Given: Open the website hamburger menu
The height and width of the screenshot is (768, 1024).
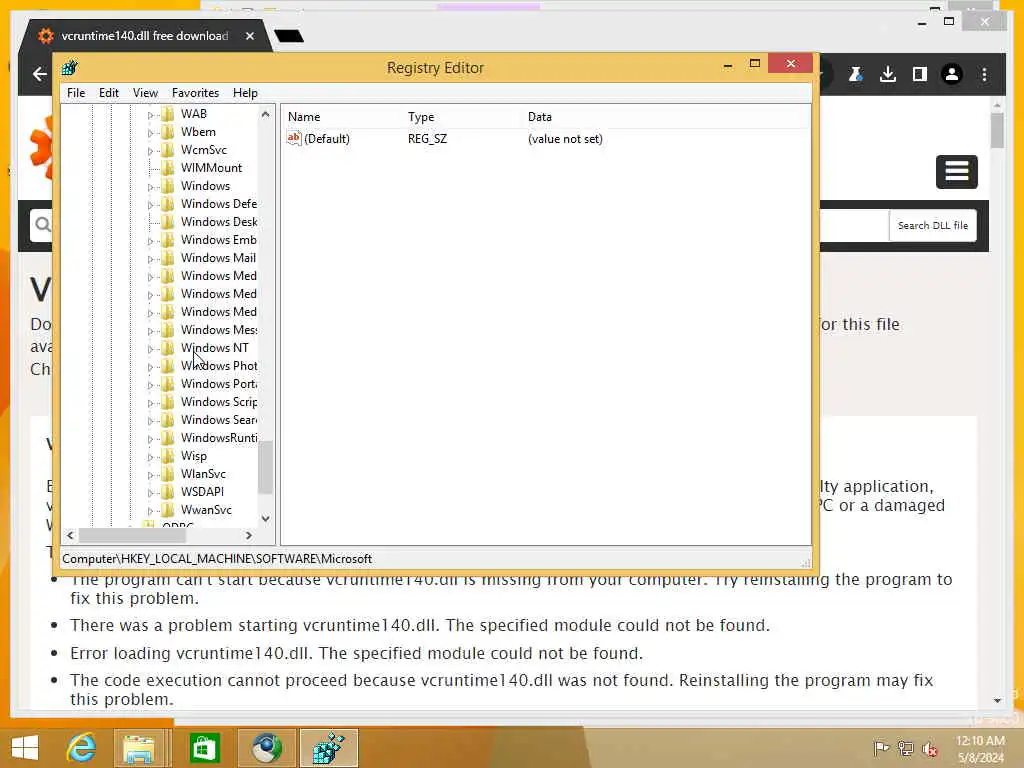Looking at the screenshot, I should [956, 172].
